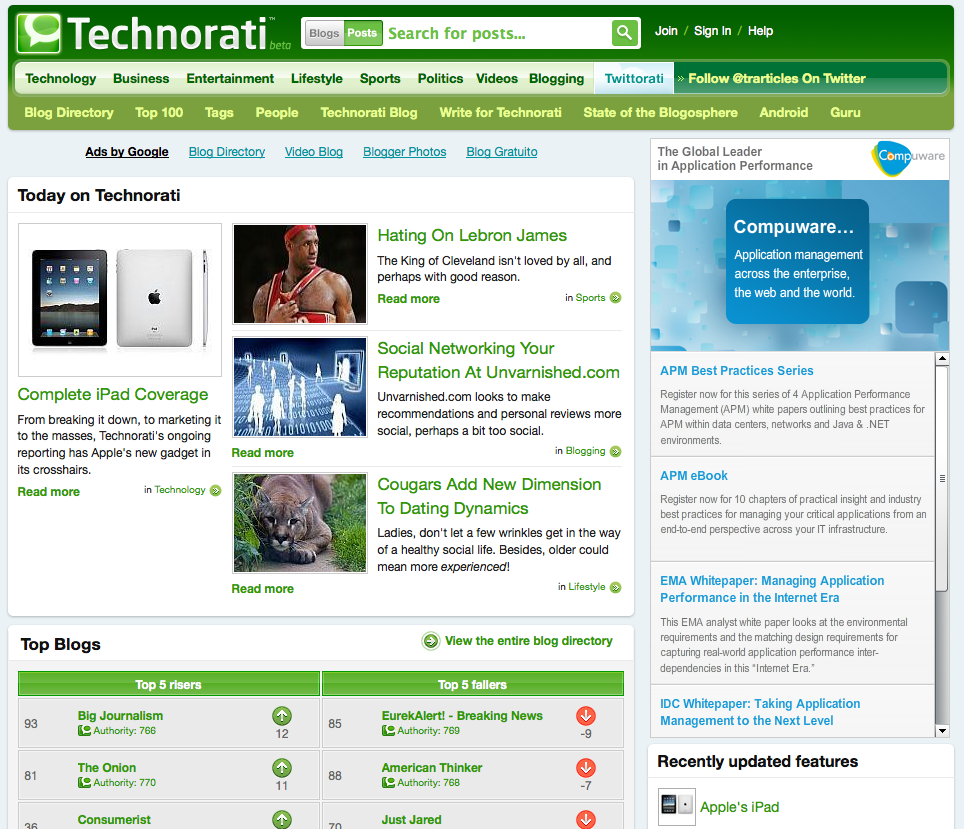Click the Sign In link
This screenshot has width=964, height=829.
(x=713, y=31)
